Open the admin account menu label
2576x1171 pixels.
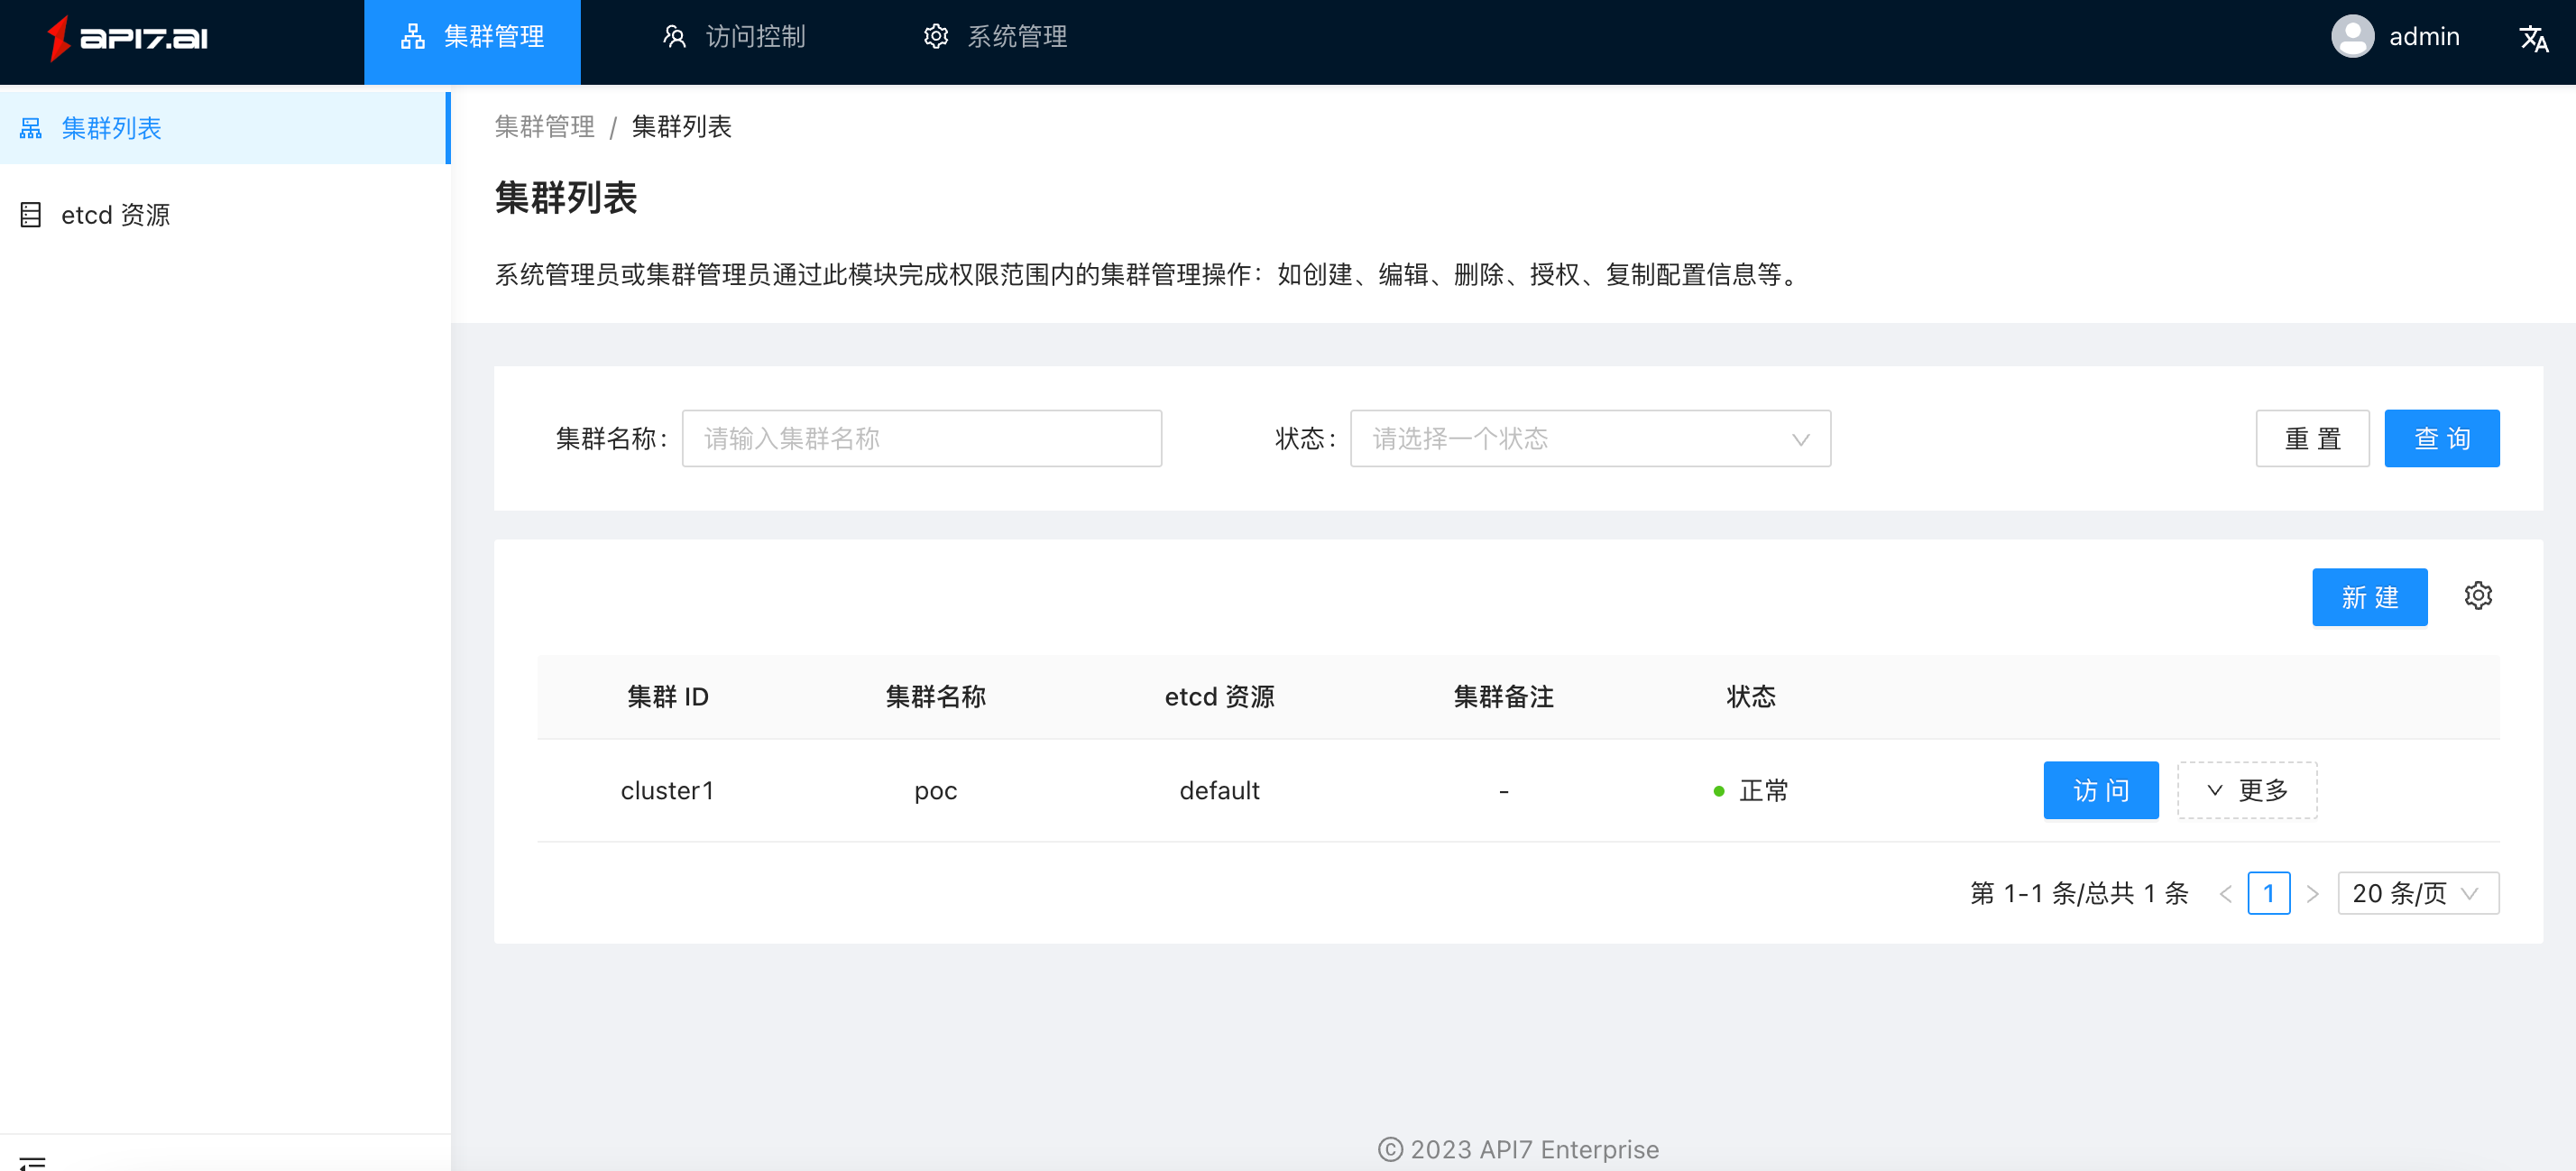(2423, 37)
